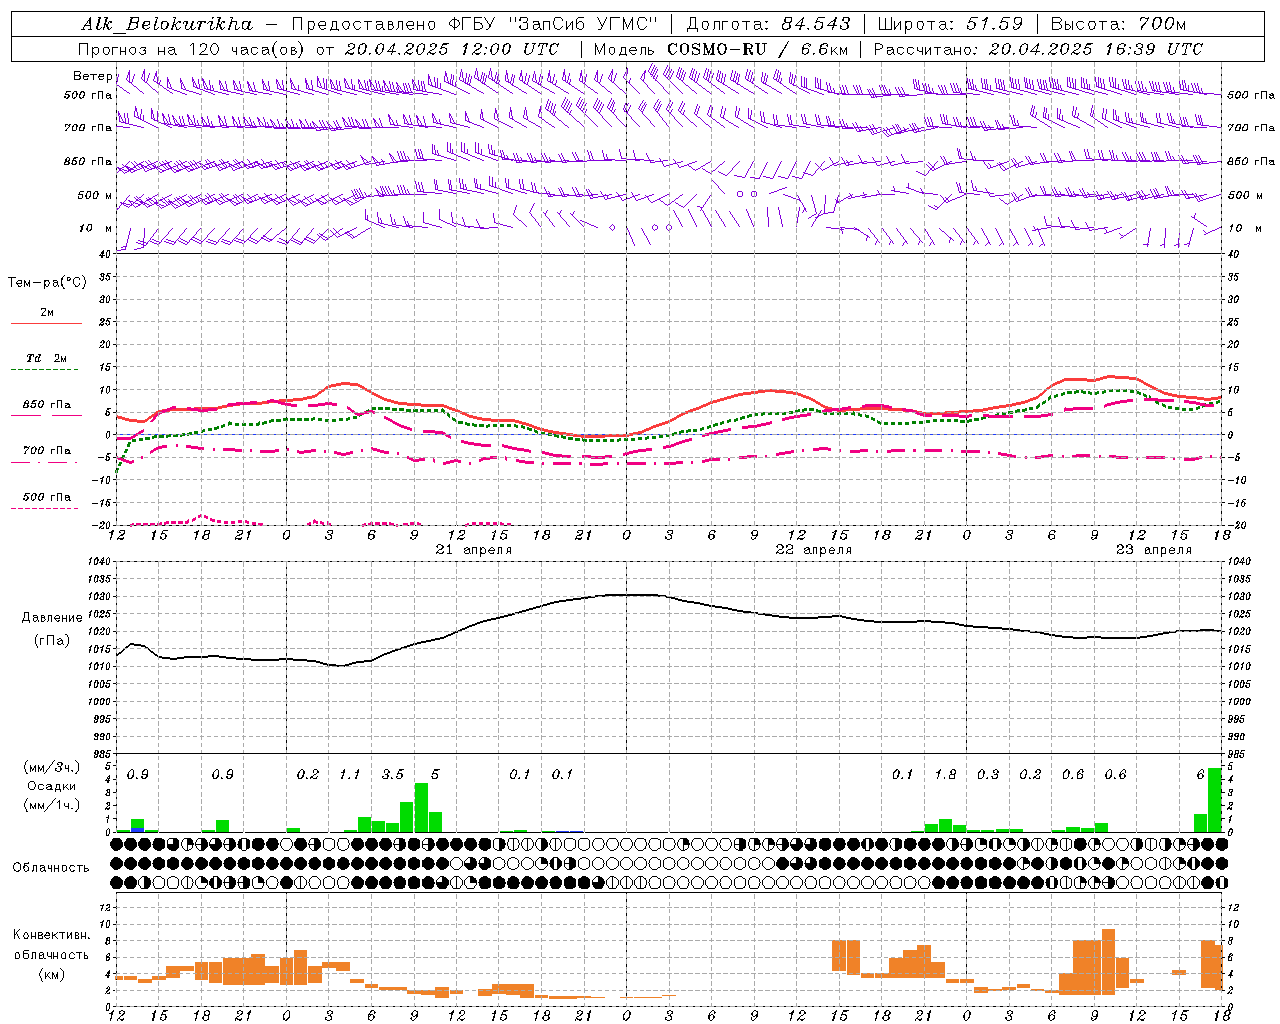The height and width of the screenshot is (1024, 1280).
Task: Click the Облачность row label
Action: [51, 867]
